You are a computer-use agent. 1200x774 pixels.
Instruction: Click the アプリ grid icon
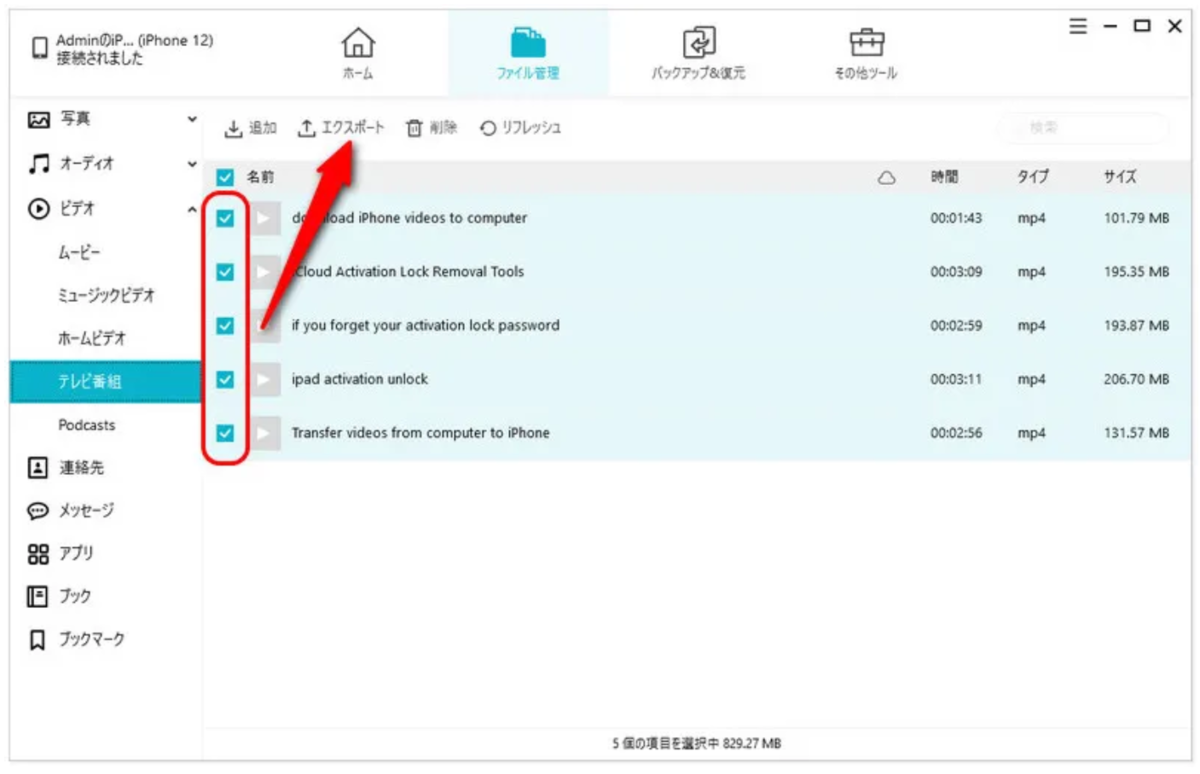click(x=38, y=553)
